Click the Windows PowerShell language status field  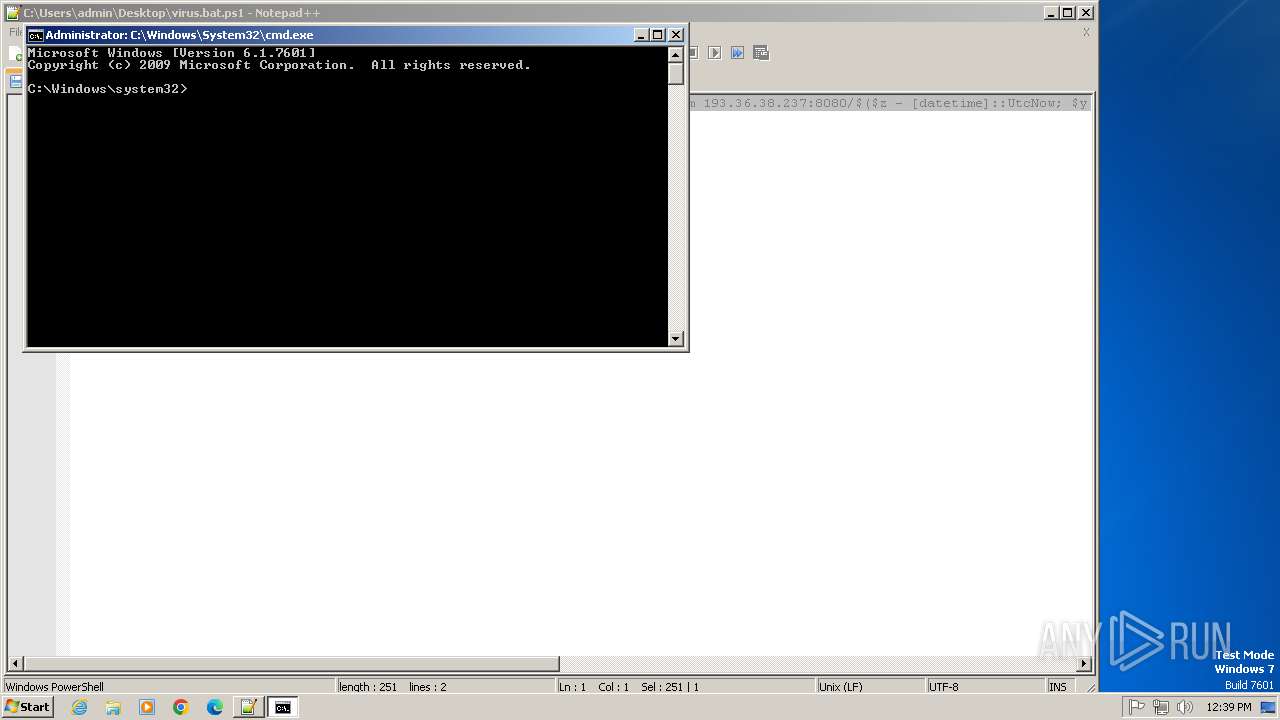click(x=168, y=687)
